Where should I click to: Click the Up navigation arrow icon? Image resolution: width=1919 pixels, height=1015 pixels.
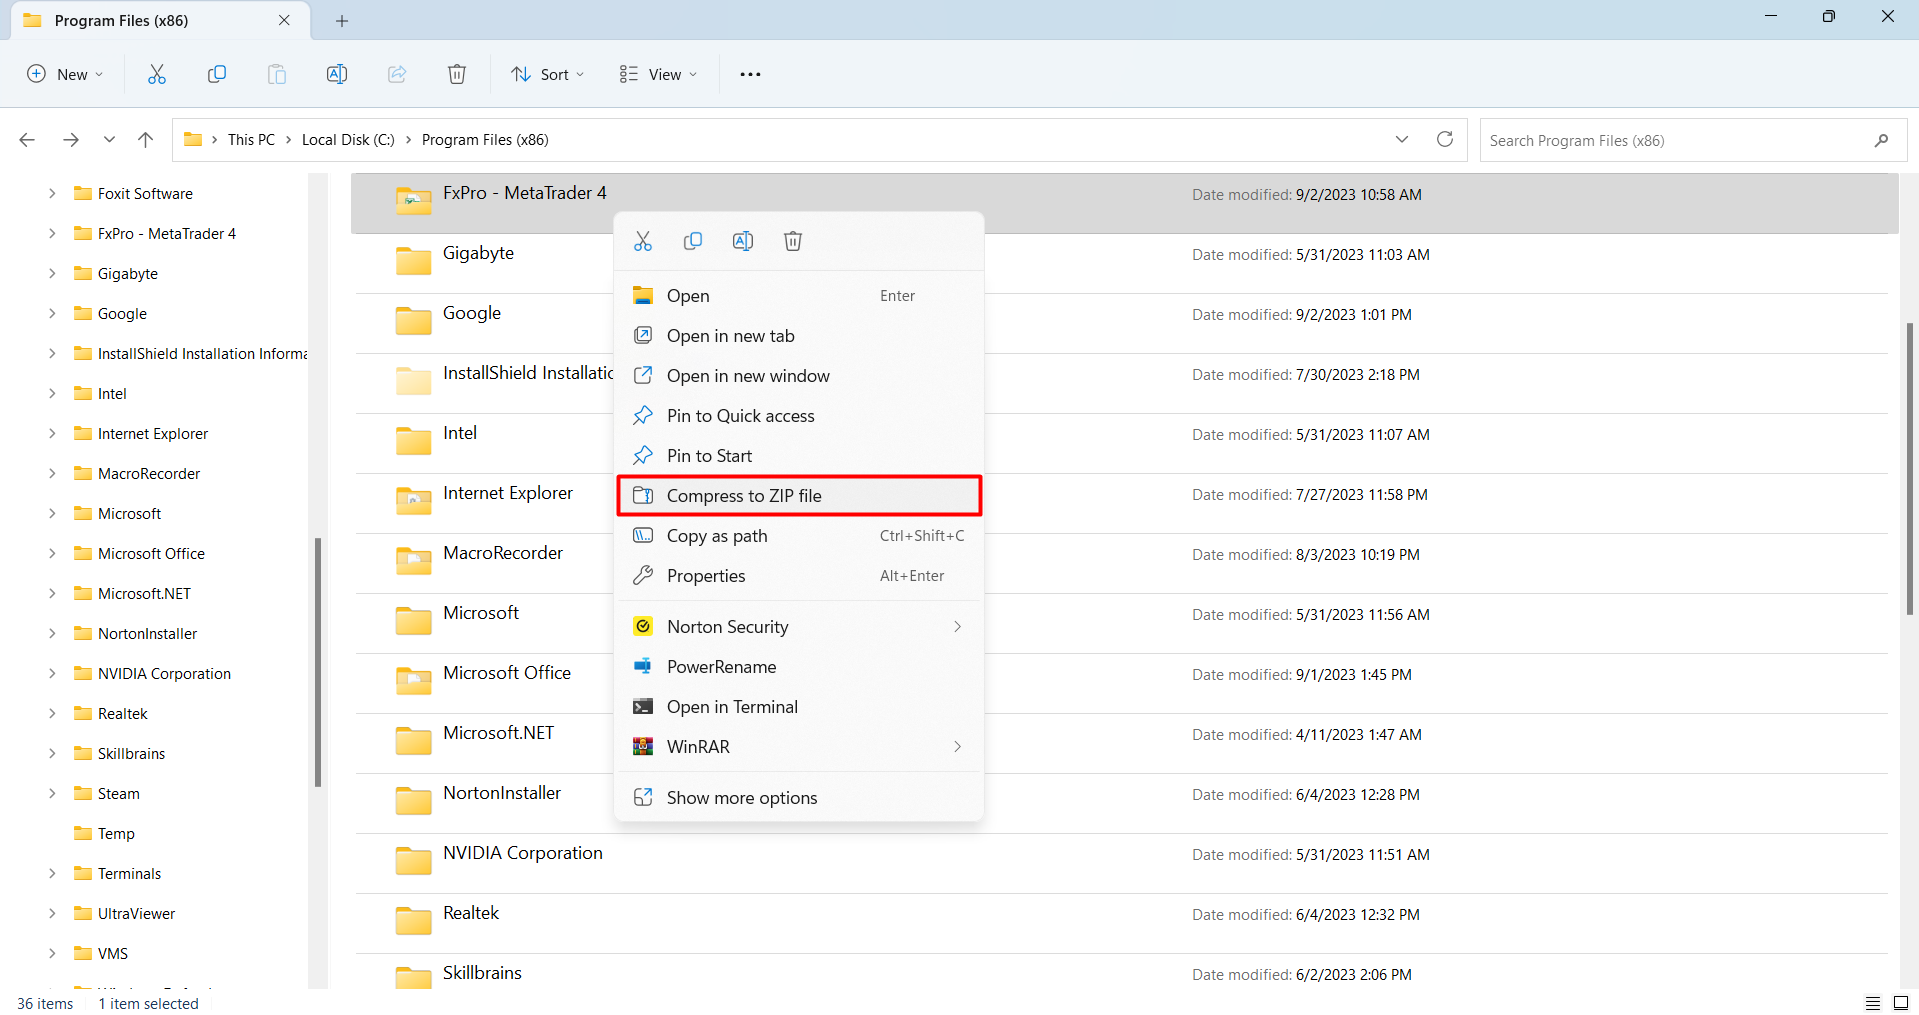pyautogui.click(x=145, y=139)
